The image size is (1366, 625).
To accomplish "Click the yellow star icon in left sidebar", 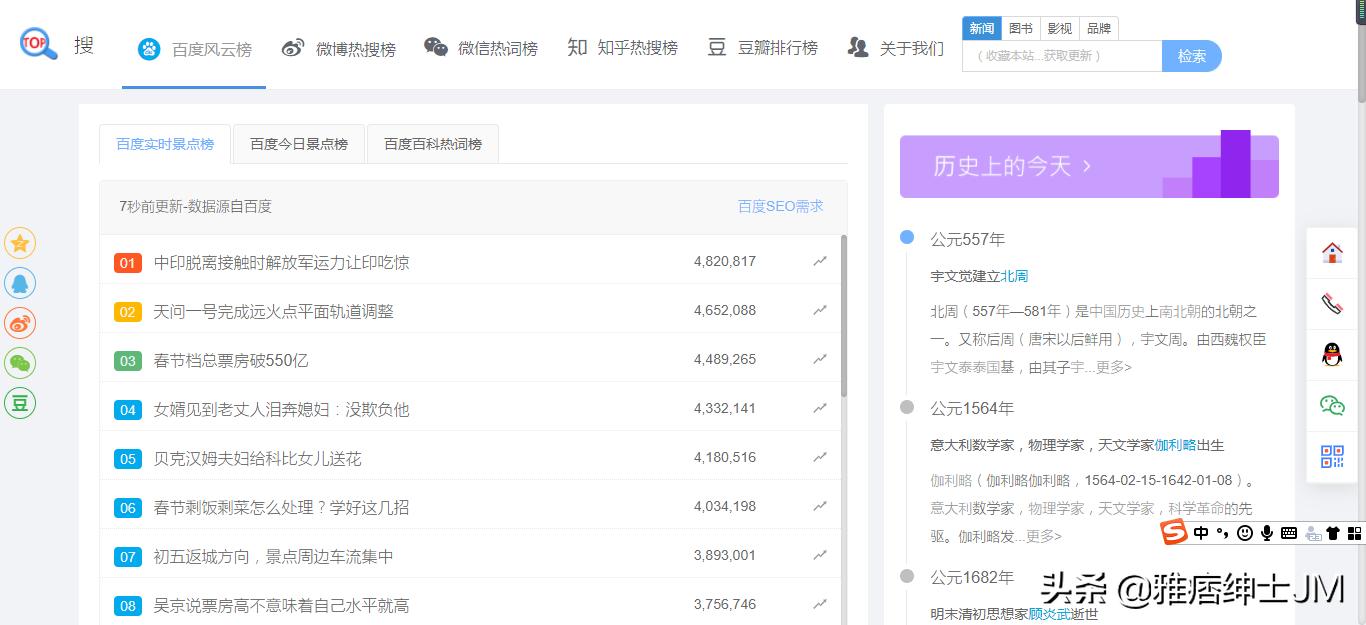I will (x=20, y=242).
